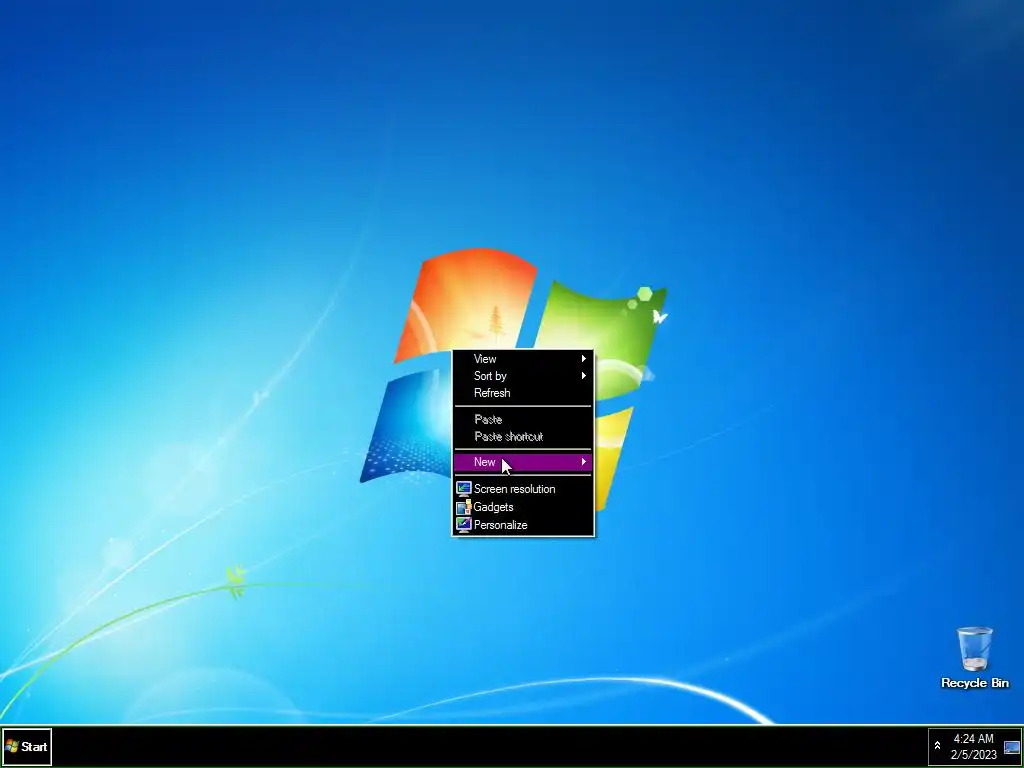The height and width of the screenshot is (768, 1024).
Task: Show hidden tray icons arrow
Action: (937, 746)
